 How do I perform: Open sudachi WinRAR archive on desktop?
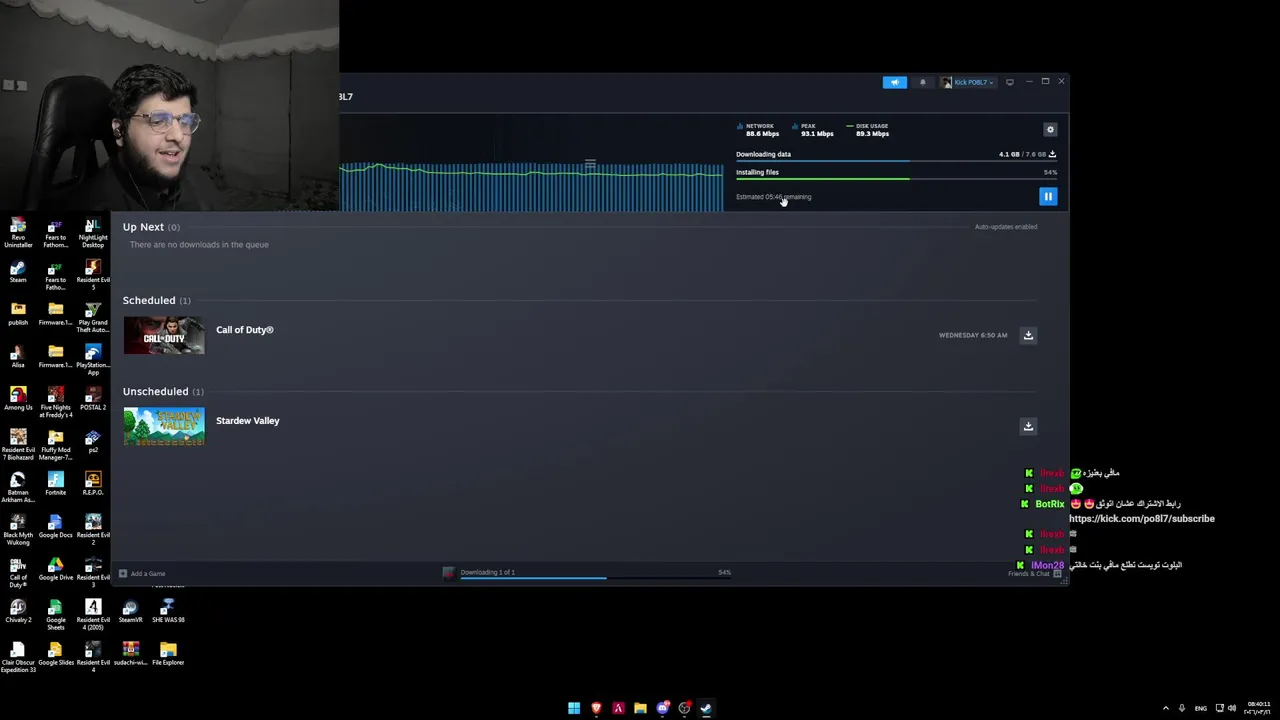click(x=131, y=653)
